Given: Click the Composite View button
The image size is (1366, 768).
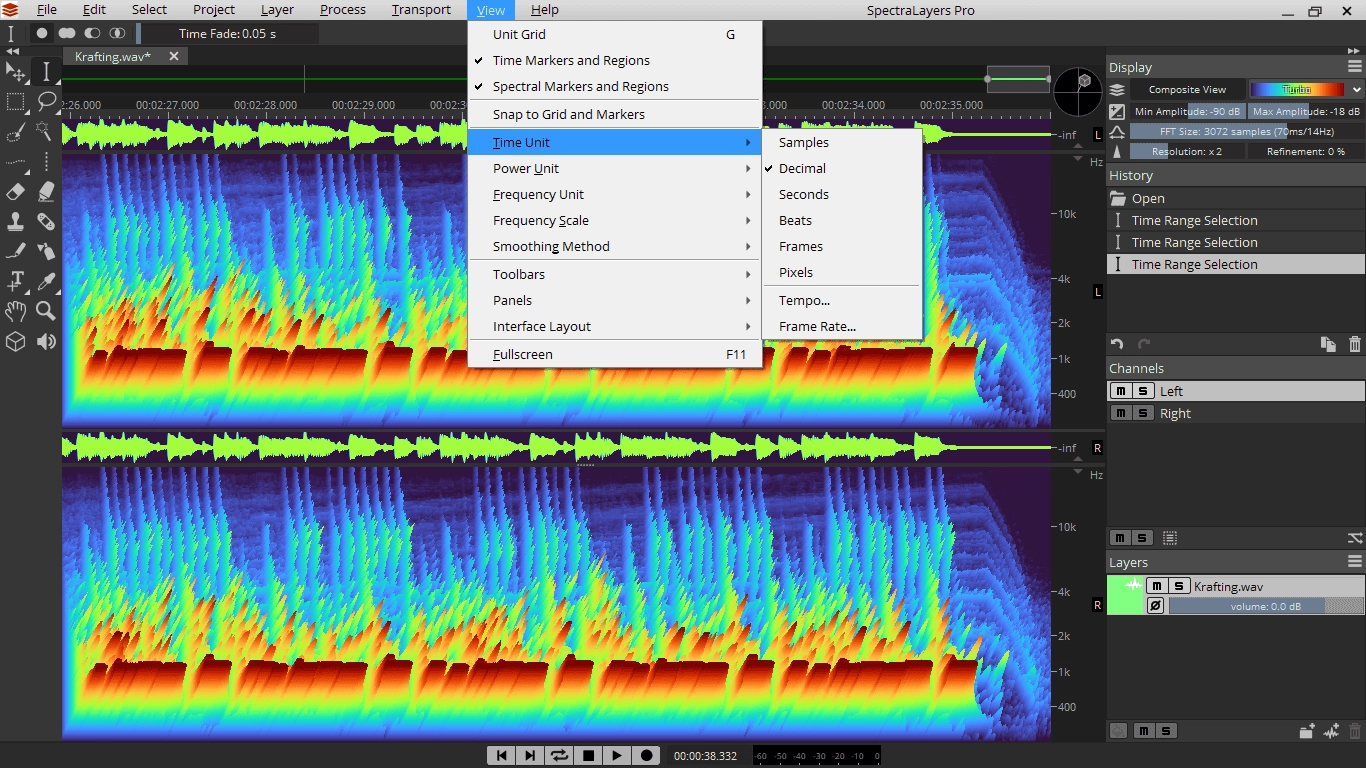Looking at the screenshot, I should 1187,89.
